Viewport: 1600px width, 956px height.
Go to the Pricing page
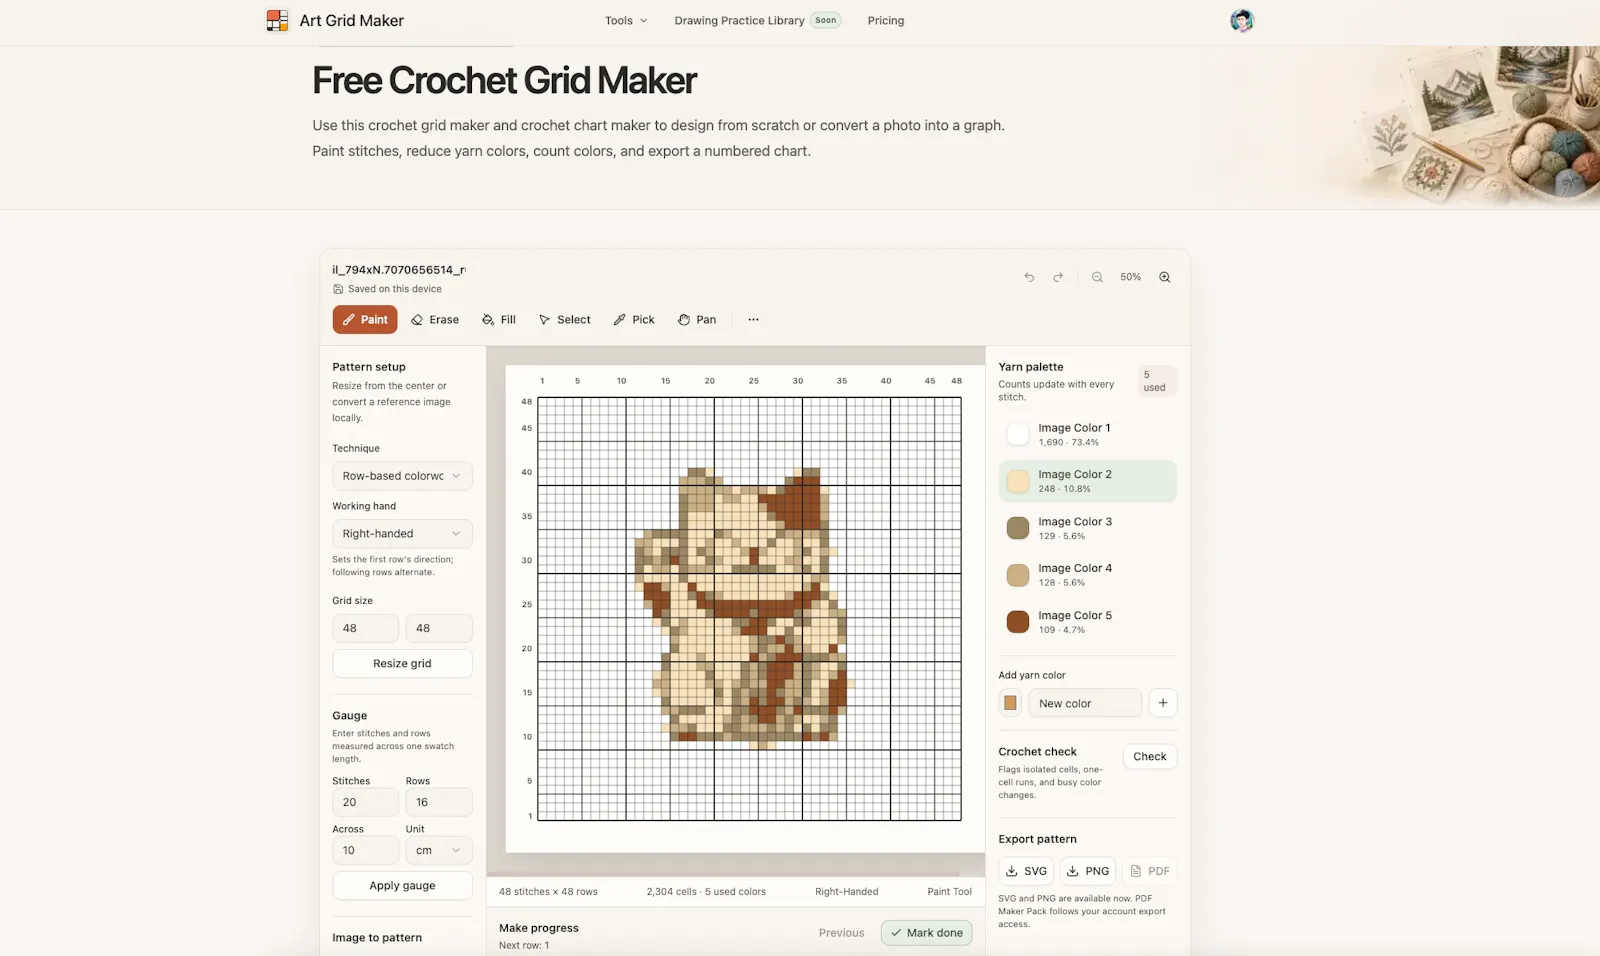tap(886, 21)
